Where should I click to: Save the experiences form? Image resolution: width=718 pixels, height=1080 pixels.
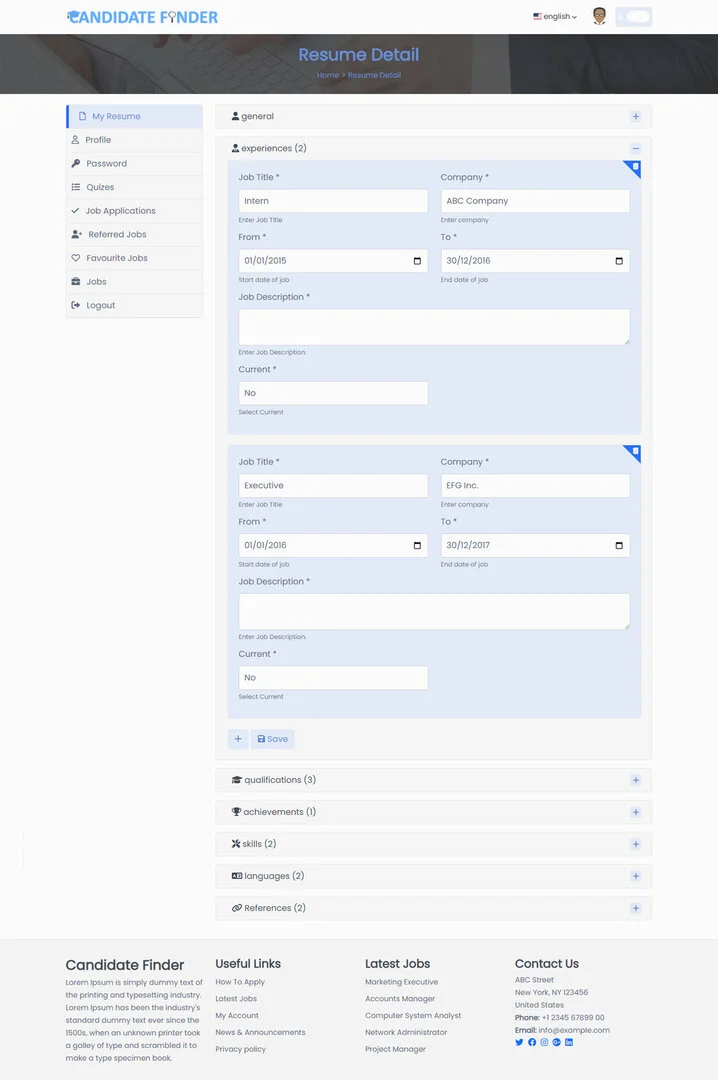pos(273,739)
